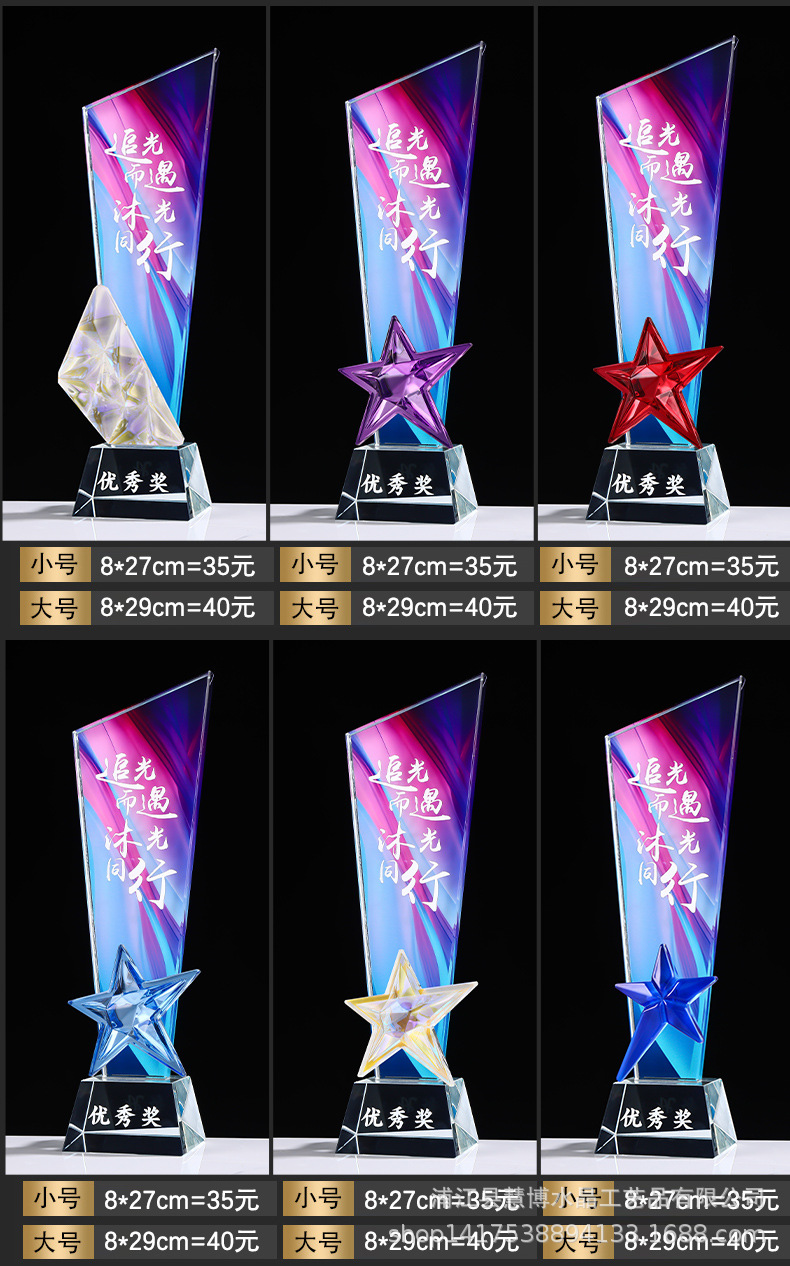Select the red star trophy image
790x1266 pixels.
pos(664,272)
